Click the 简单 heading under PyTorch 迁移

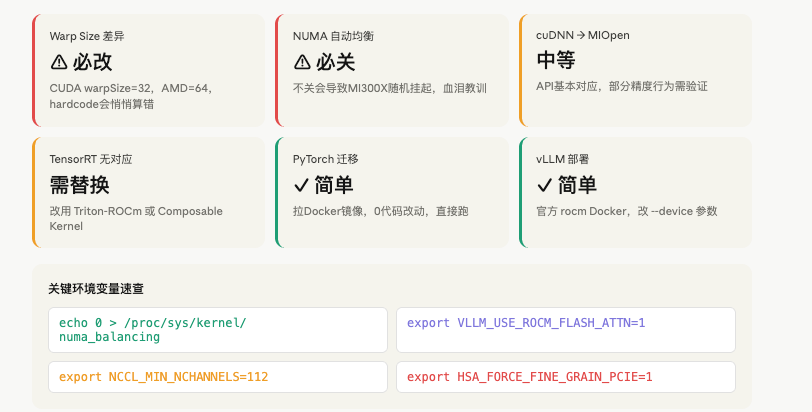tap(334, 185)
